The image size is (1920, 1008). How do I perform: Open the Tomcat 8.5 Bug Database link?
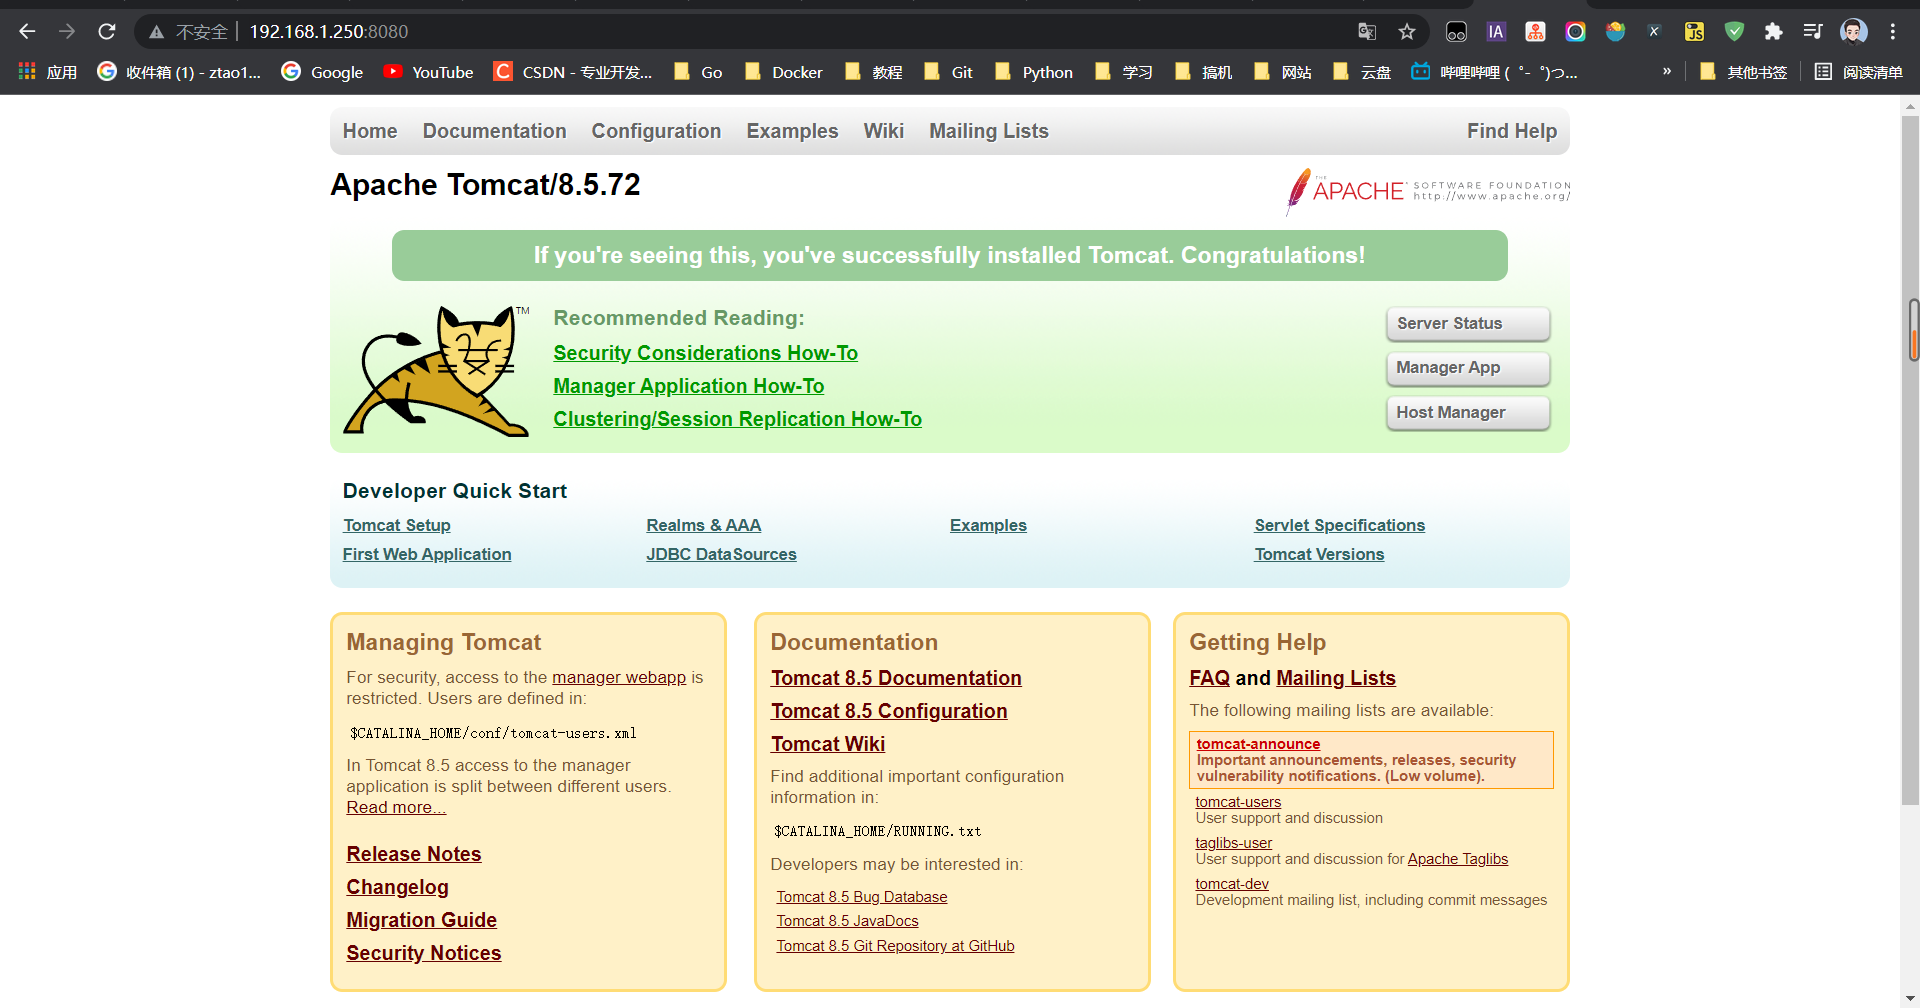862,897
